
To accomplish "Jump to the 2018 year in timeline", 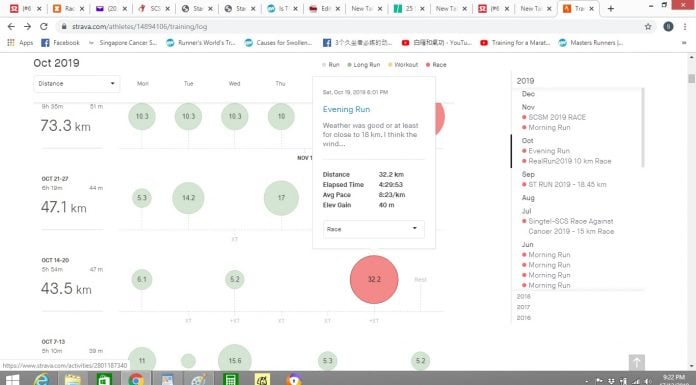I will [x=523, y=296].
